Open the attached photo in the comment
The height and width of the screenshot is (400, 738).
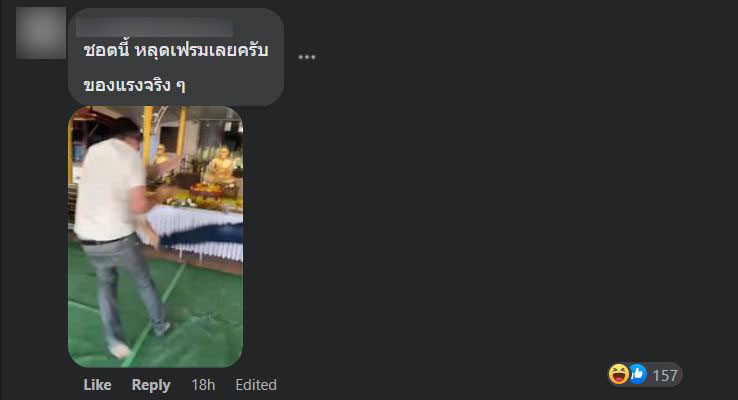[156, 237]
